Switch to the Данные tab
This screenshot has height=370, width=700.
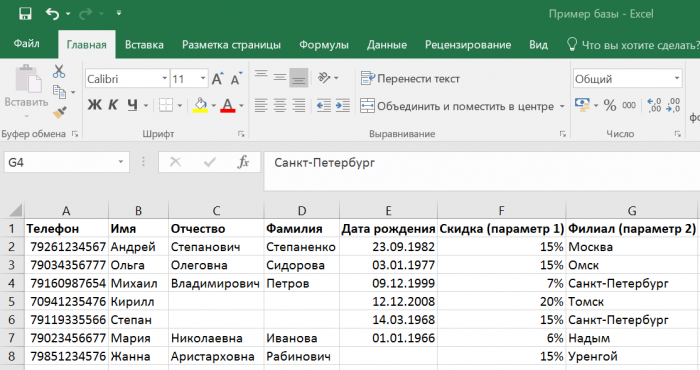click(x=387, y=45)
